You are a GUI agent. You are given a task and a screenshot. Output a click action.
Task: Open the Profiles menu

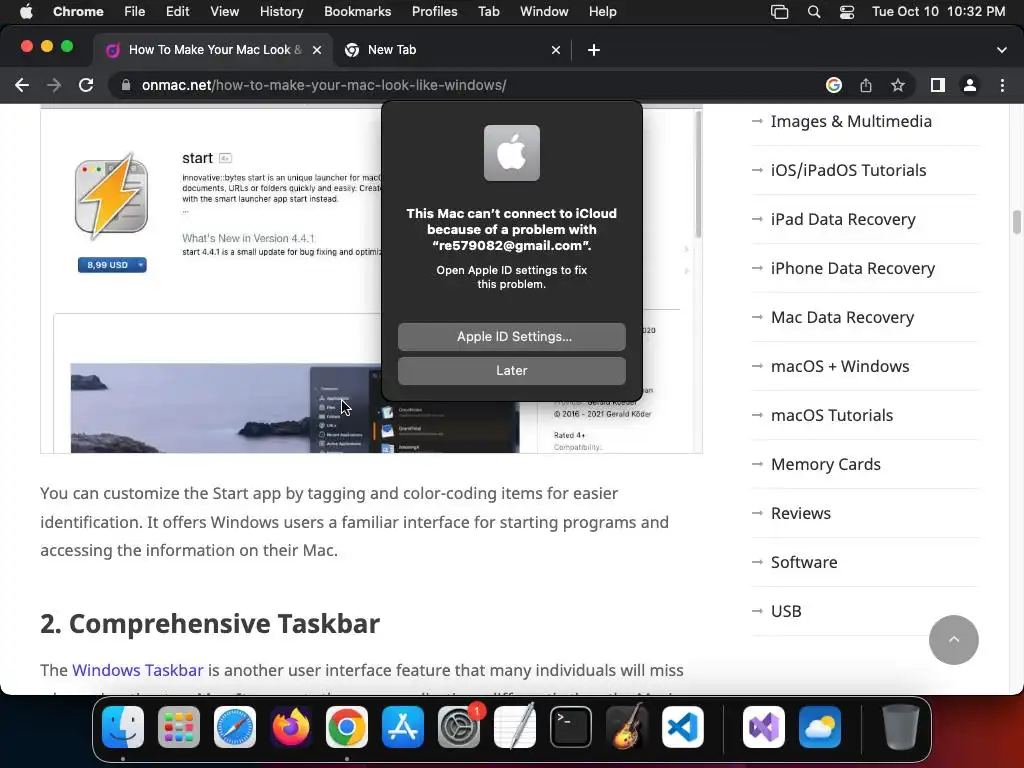[x=435, y=12]
